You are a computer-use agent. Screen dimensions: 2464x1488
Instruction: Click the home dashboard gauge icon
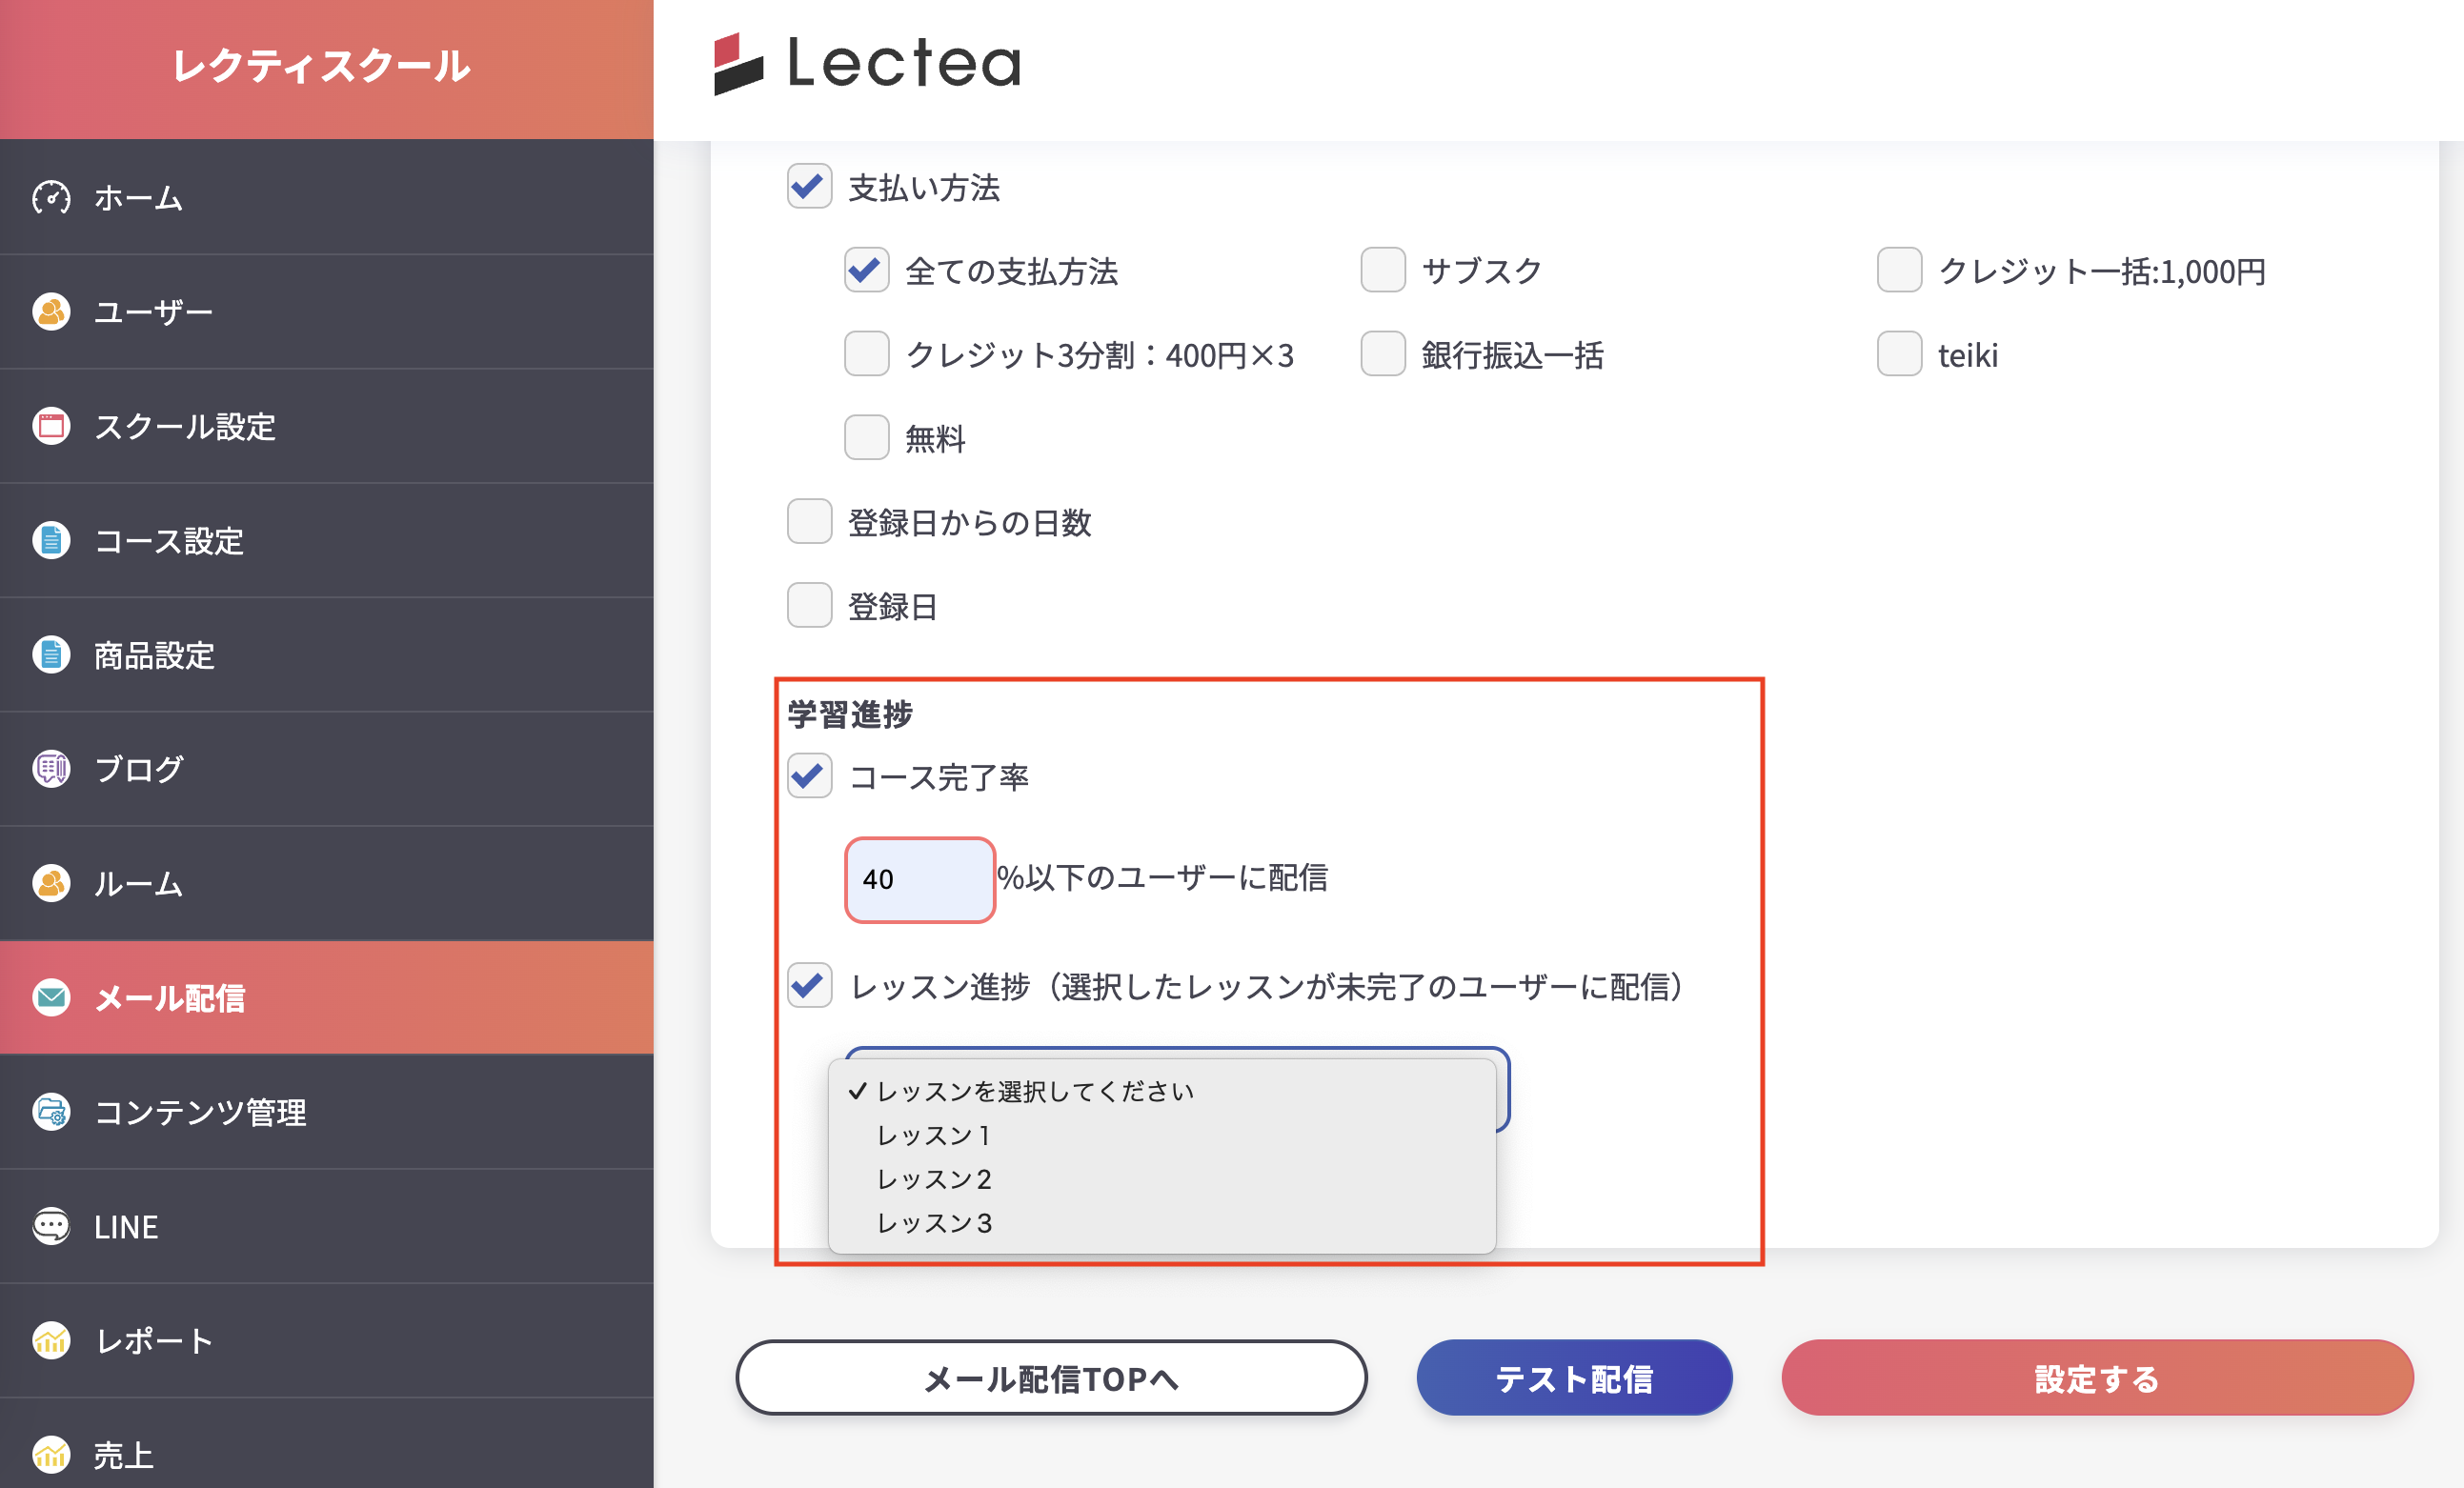[51, 197]
